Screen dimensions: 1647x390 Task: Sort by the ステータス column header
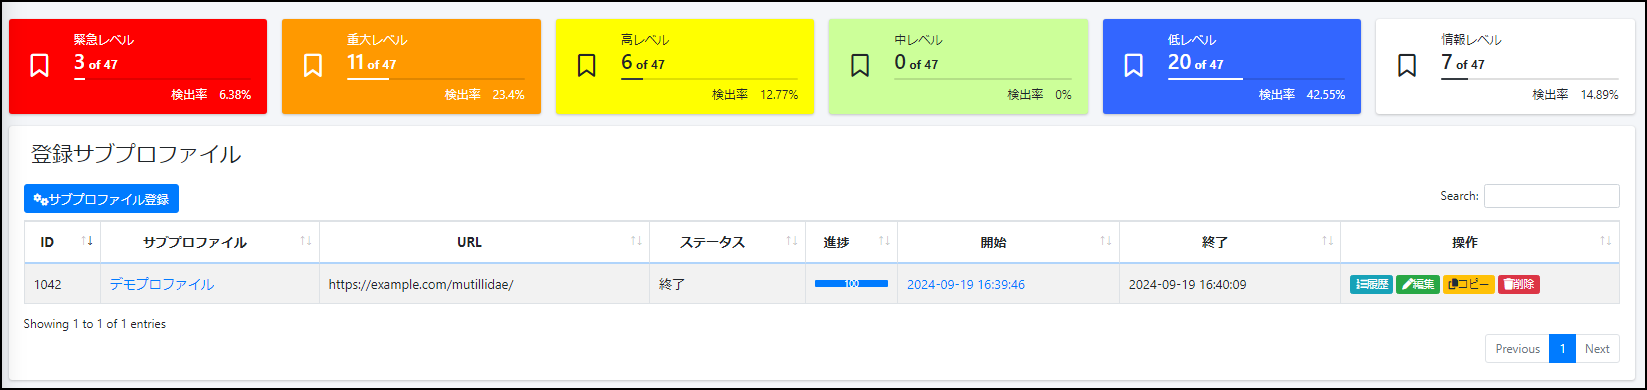[x=727, y=242]
